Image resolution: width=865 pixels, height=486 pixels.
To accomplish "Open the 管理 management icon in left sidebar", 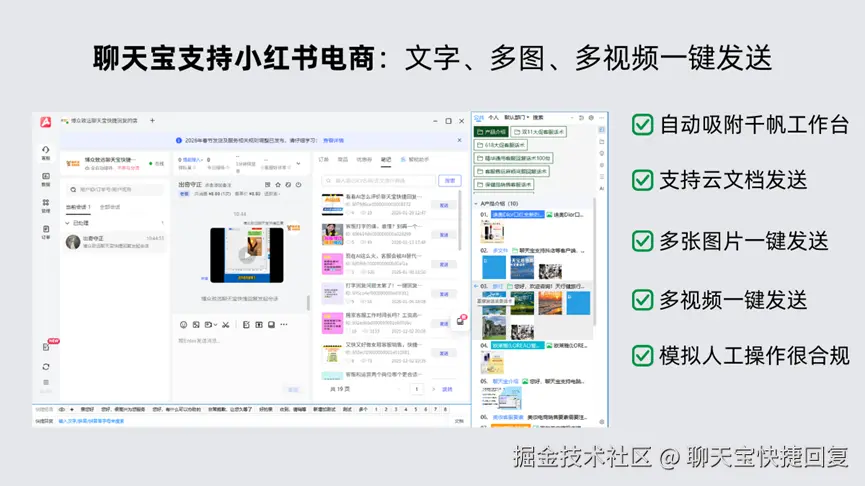I will coord(46,205).
